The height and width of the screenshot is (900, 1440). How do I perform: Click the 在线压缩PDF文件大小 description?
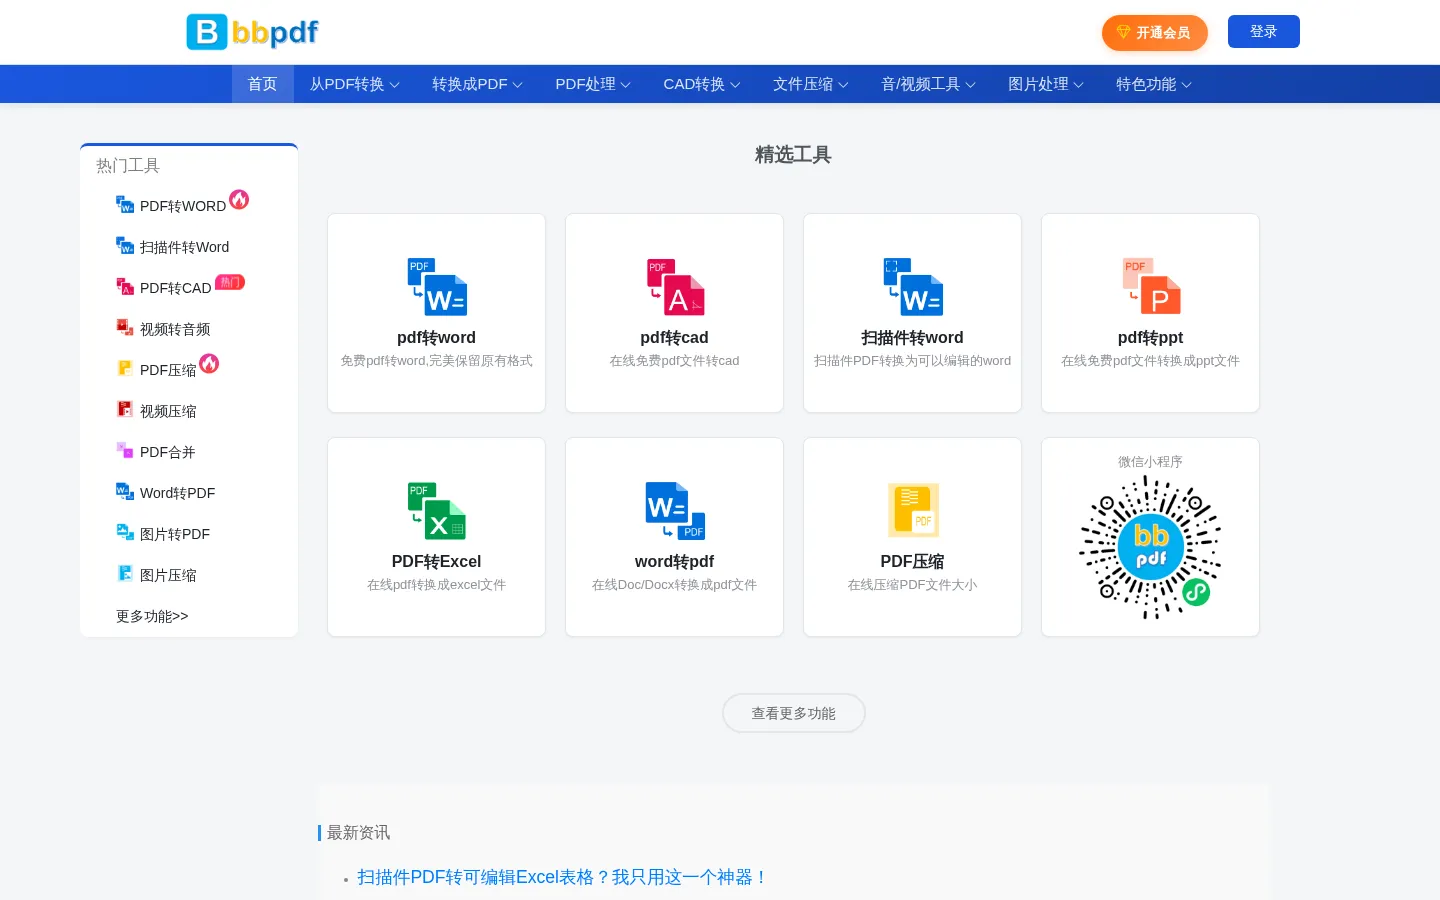tap(913, 585)
